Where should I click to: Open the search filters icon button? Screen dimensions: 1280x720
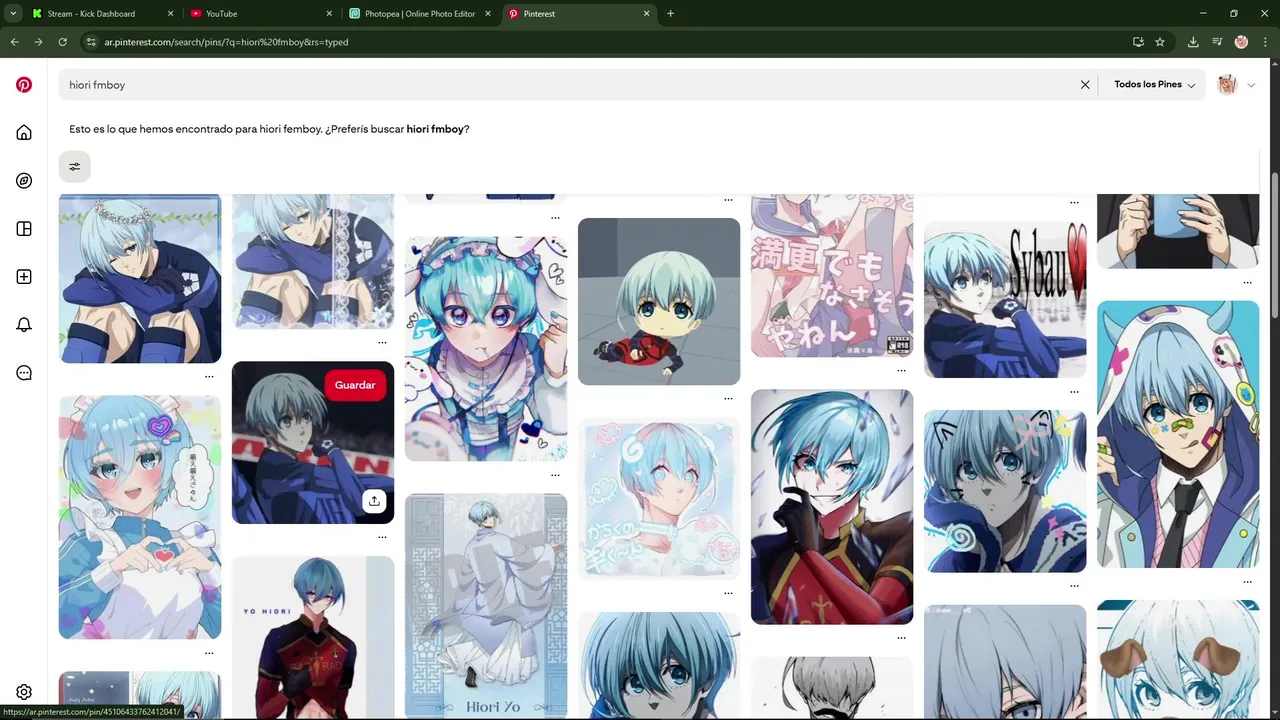[x=75, y=167]
